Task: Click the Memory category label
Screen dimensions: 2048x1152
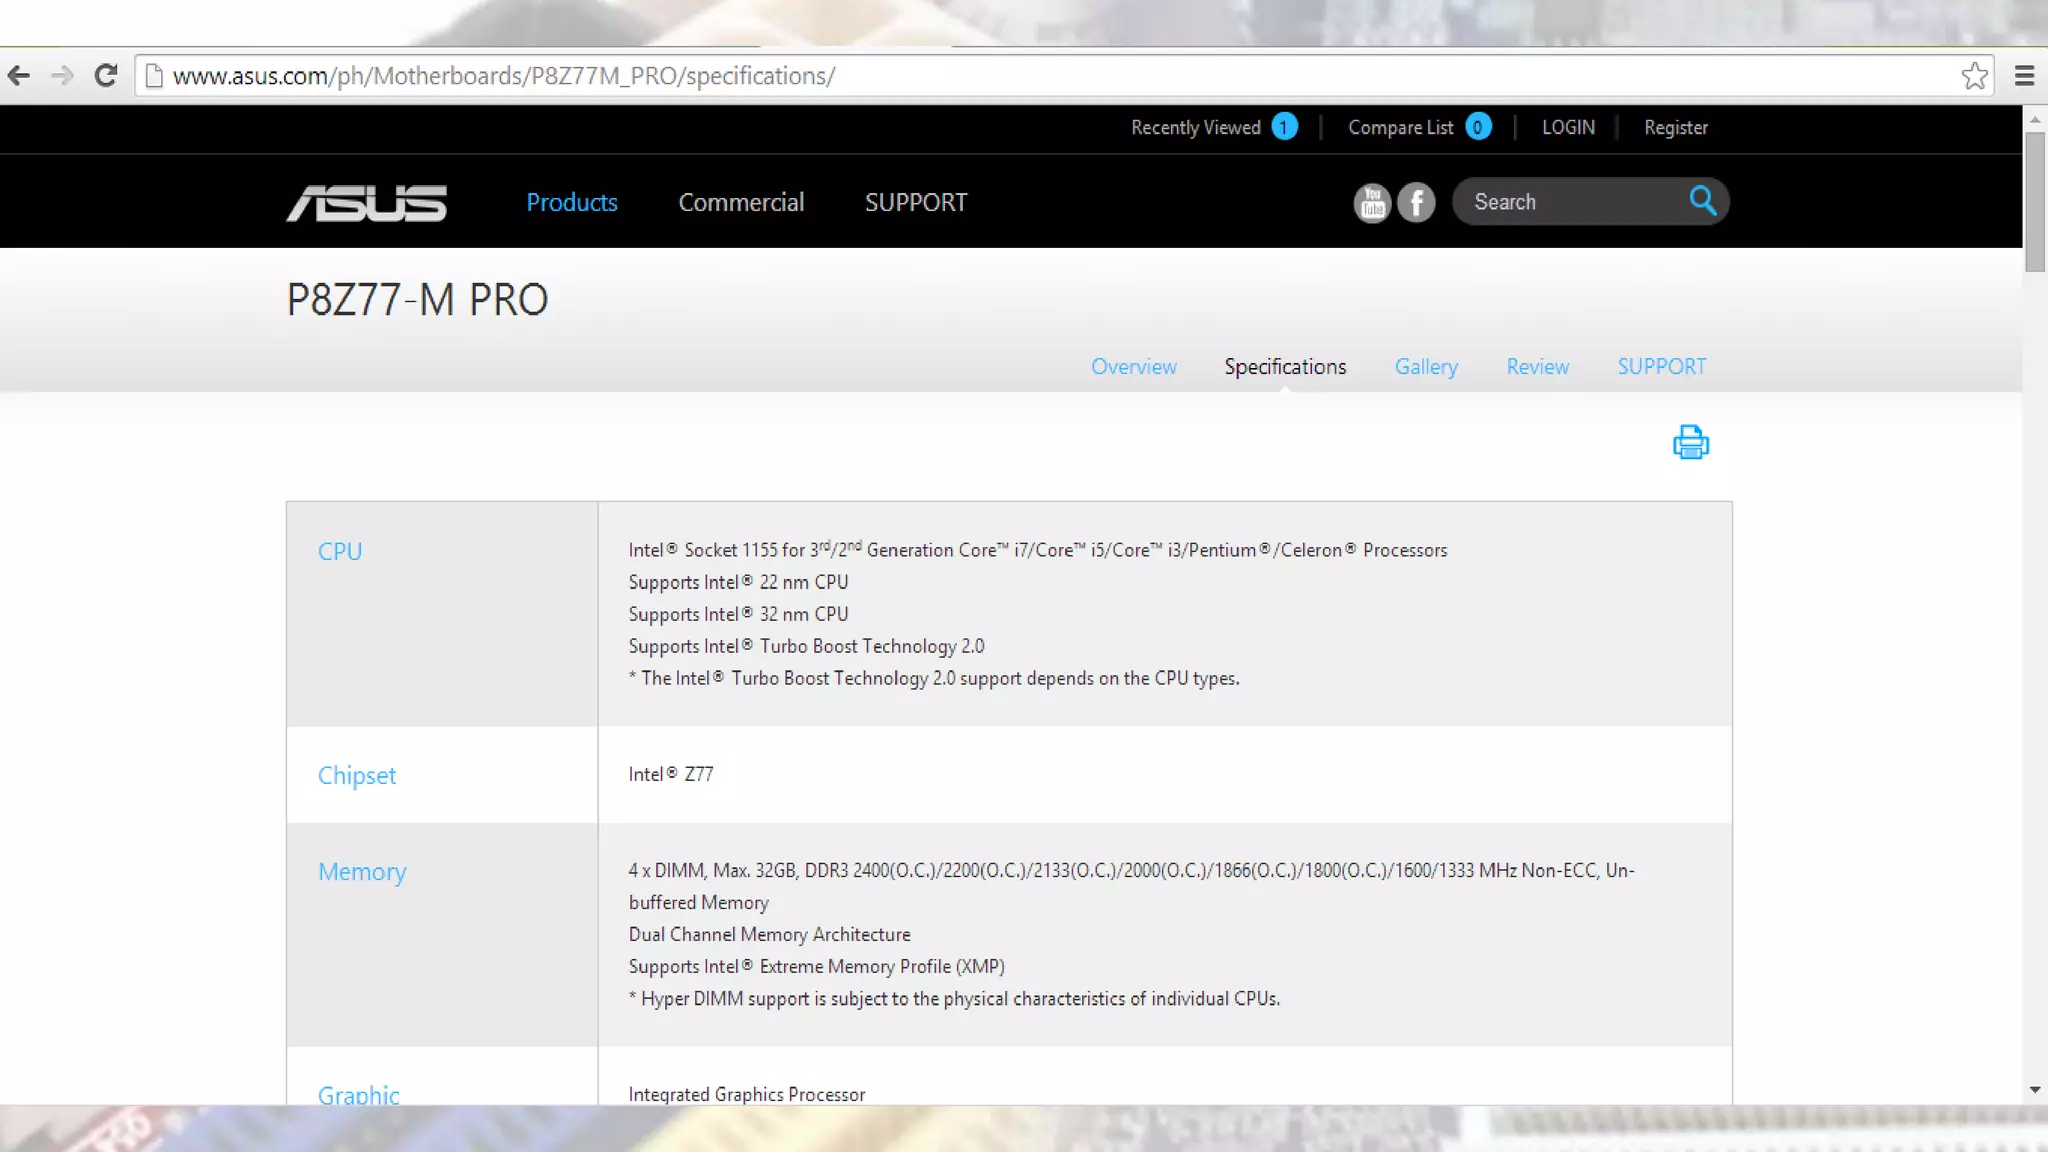Action: tap(362, 872)
